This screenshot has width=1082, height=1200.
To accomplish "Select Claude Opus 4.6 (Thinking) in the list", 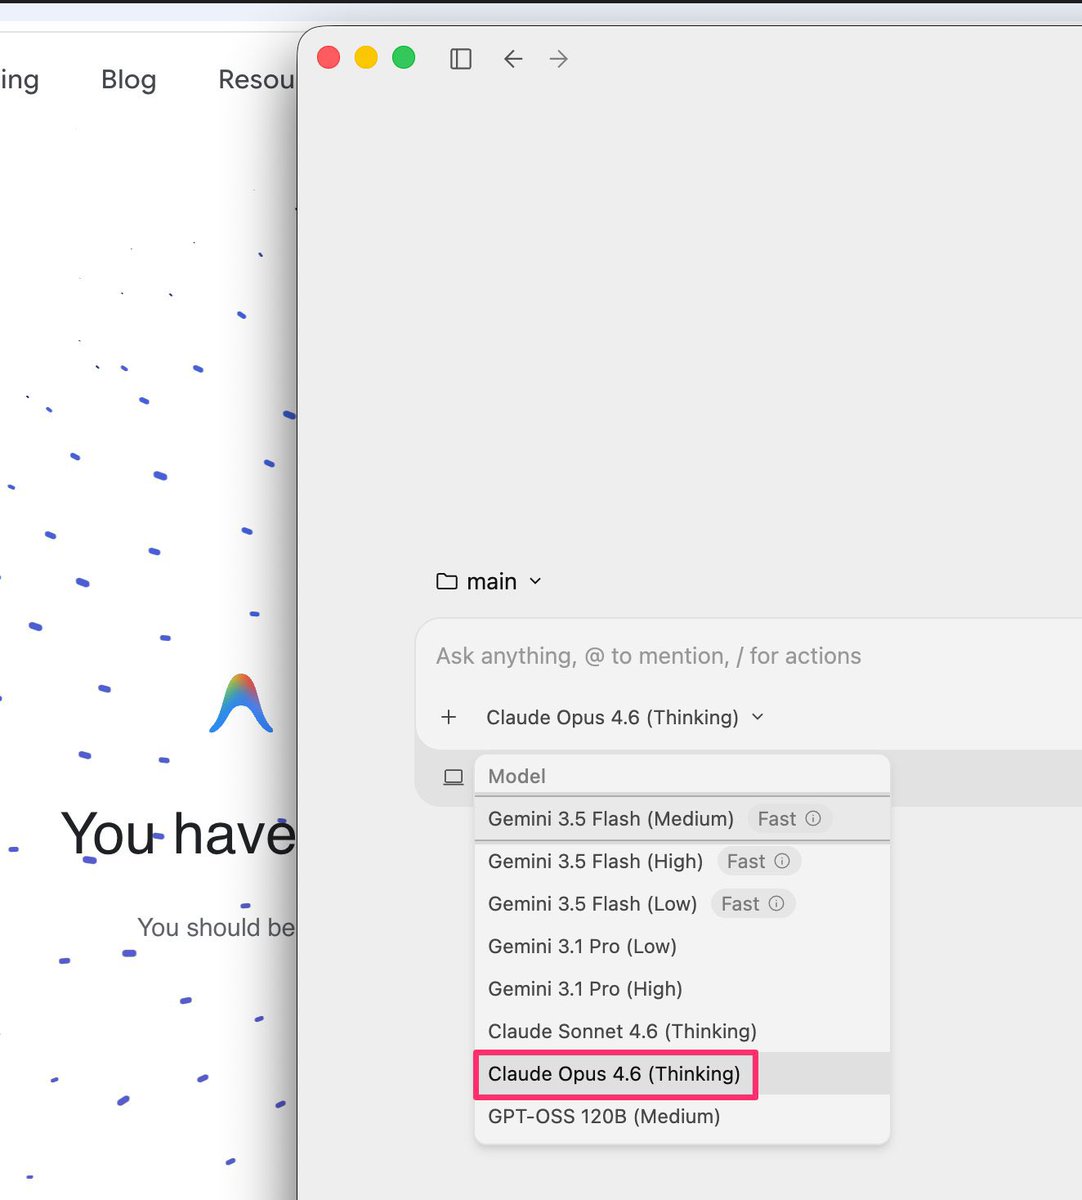I will (x=682, y=1074).
